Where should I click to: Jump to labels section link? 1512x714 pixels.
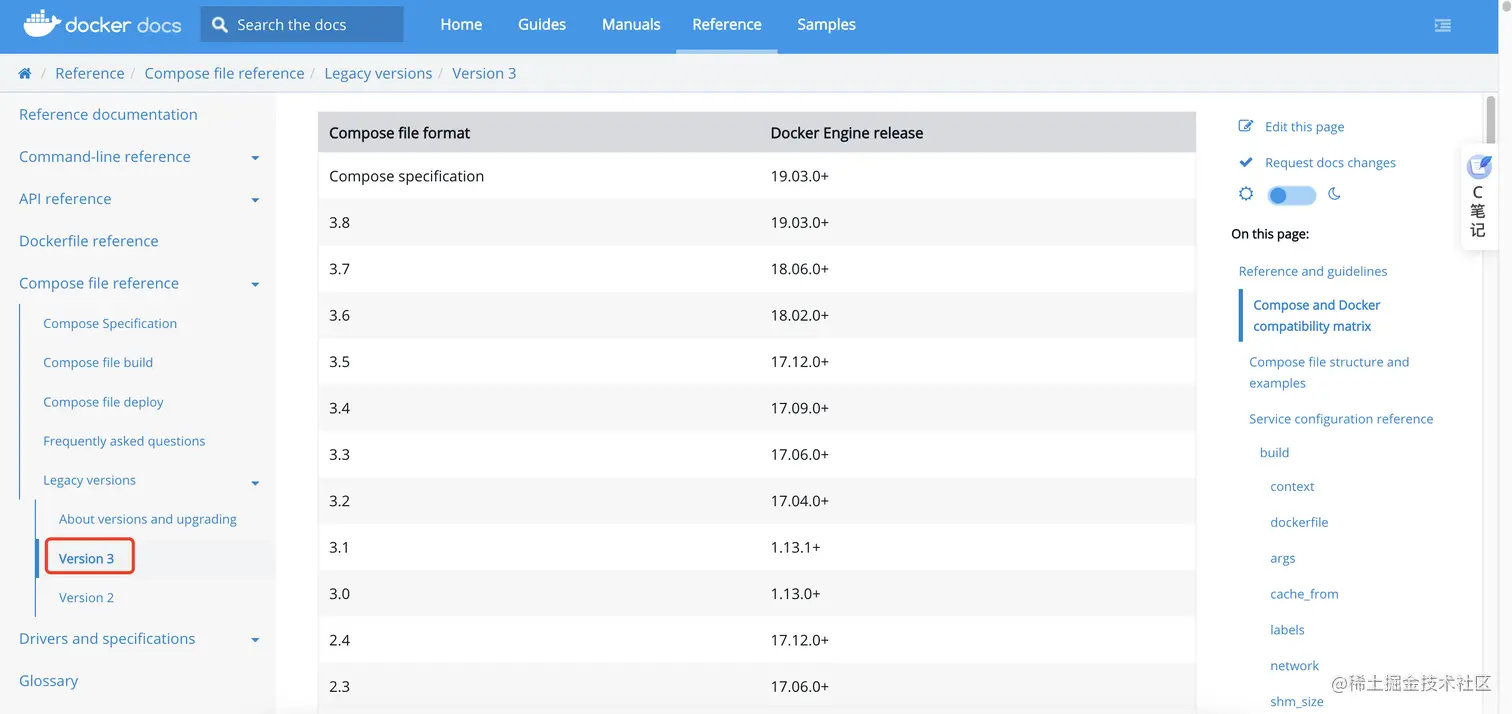point(1287,629)
